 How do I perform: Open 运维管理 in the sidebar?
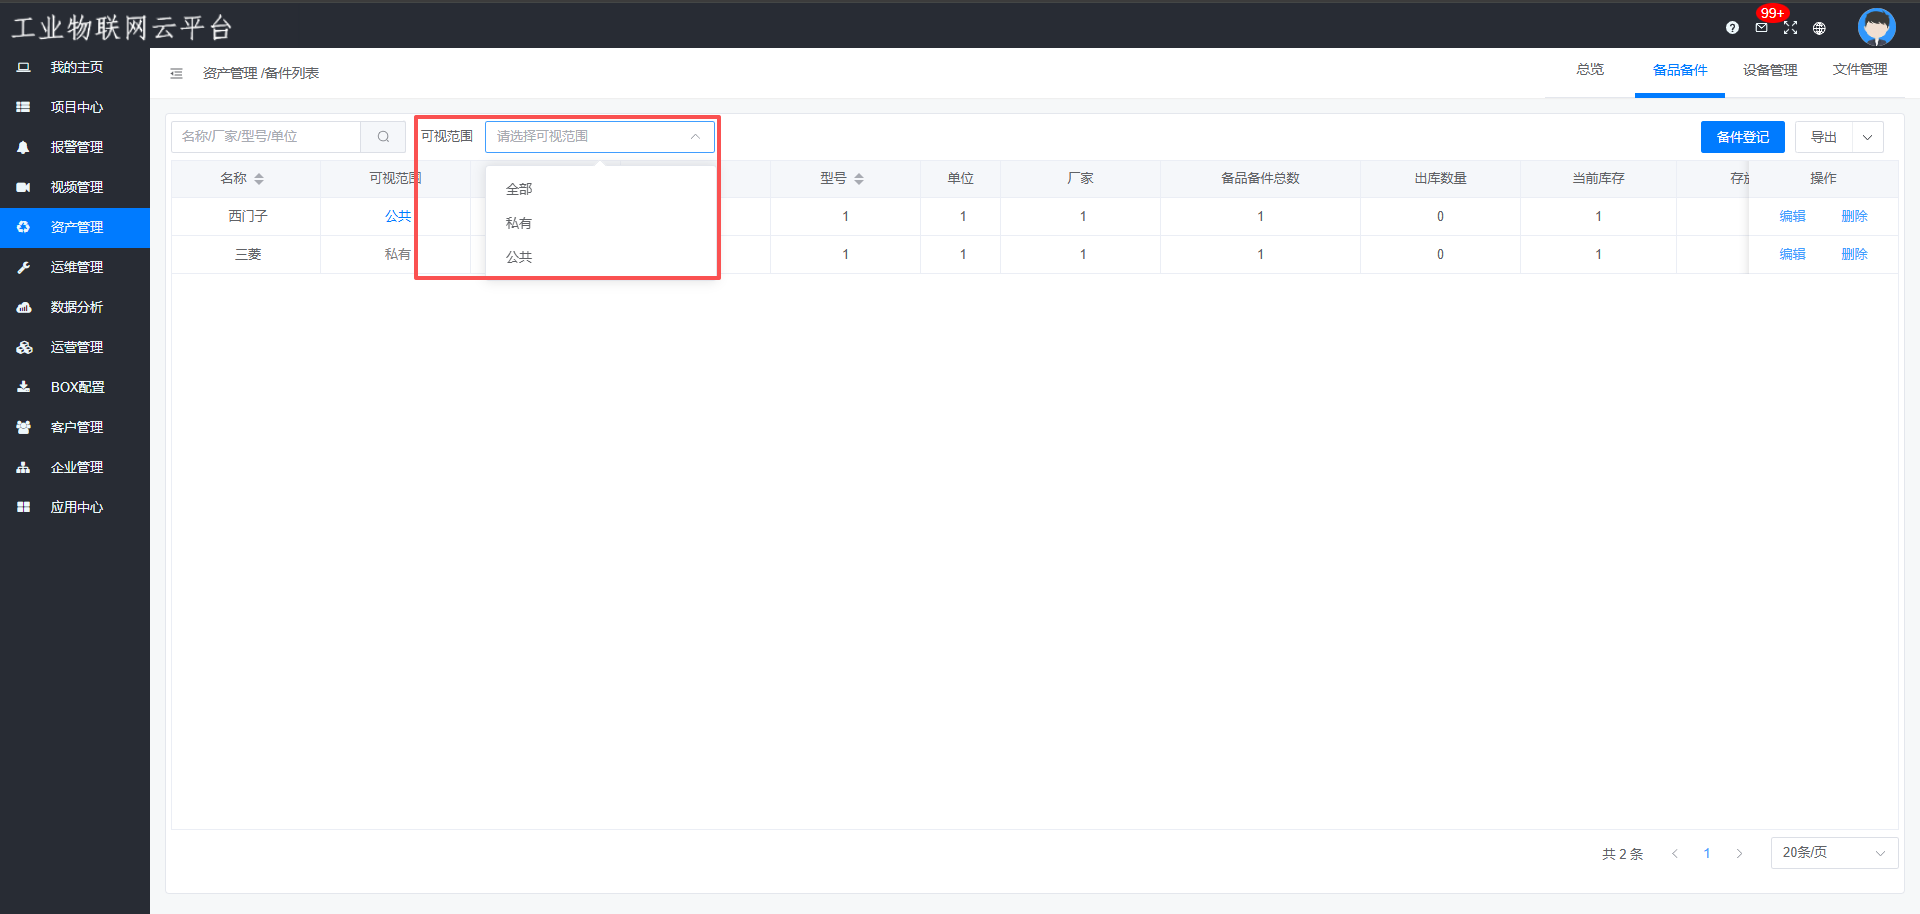[76, 267]
